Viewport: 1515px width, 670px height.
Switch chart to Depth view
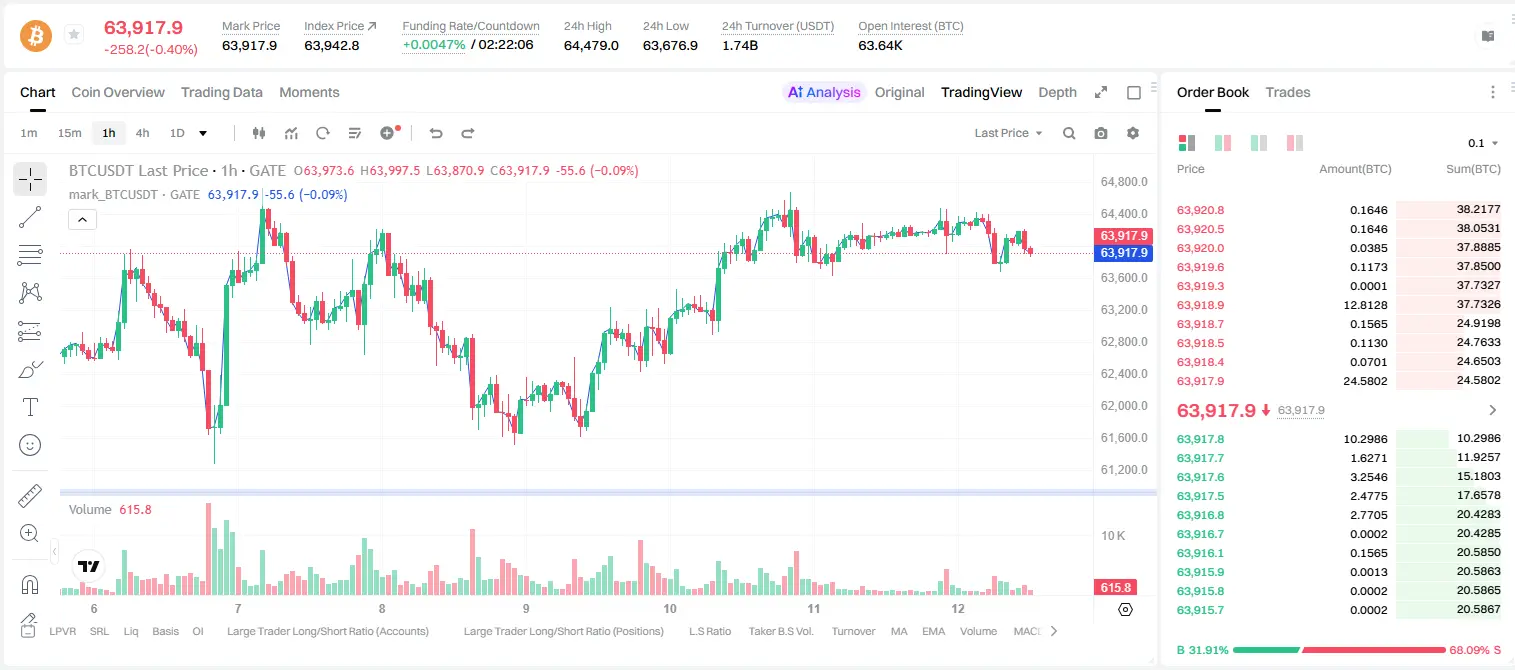point(1057,92)
